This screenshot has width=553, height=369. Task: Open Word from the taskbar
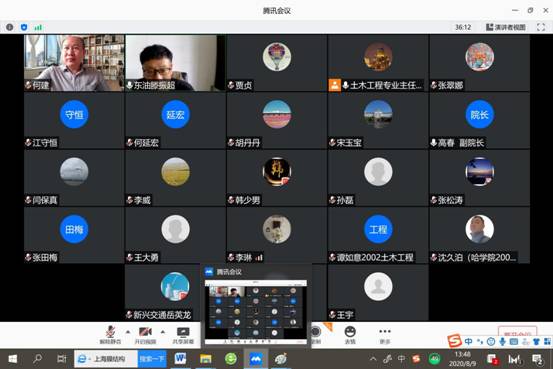pos(181,359)
